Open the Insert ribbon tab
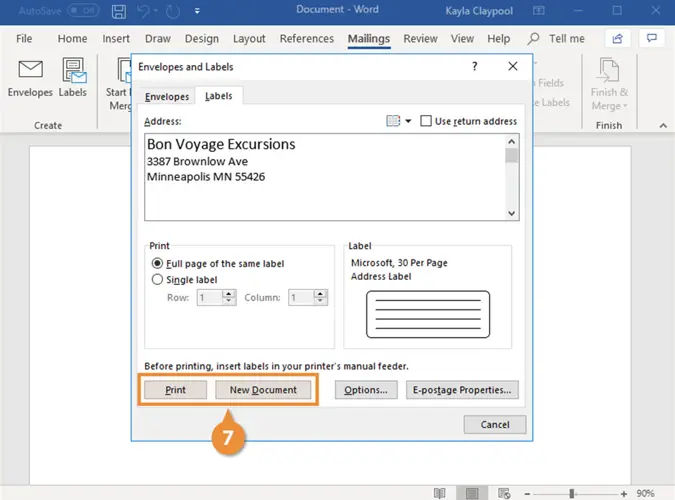Screen dimensions: 675x500 [116, 39]
